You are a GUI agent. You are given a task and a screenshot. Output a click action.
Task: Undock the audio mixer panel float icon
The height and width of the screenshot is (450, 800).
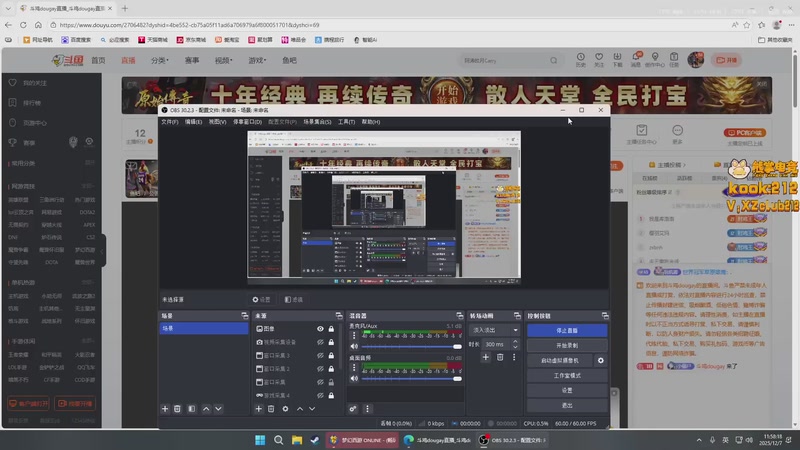pyautogui.click(x=460, y=316)
